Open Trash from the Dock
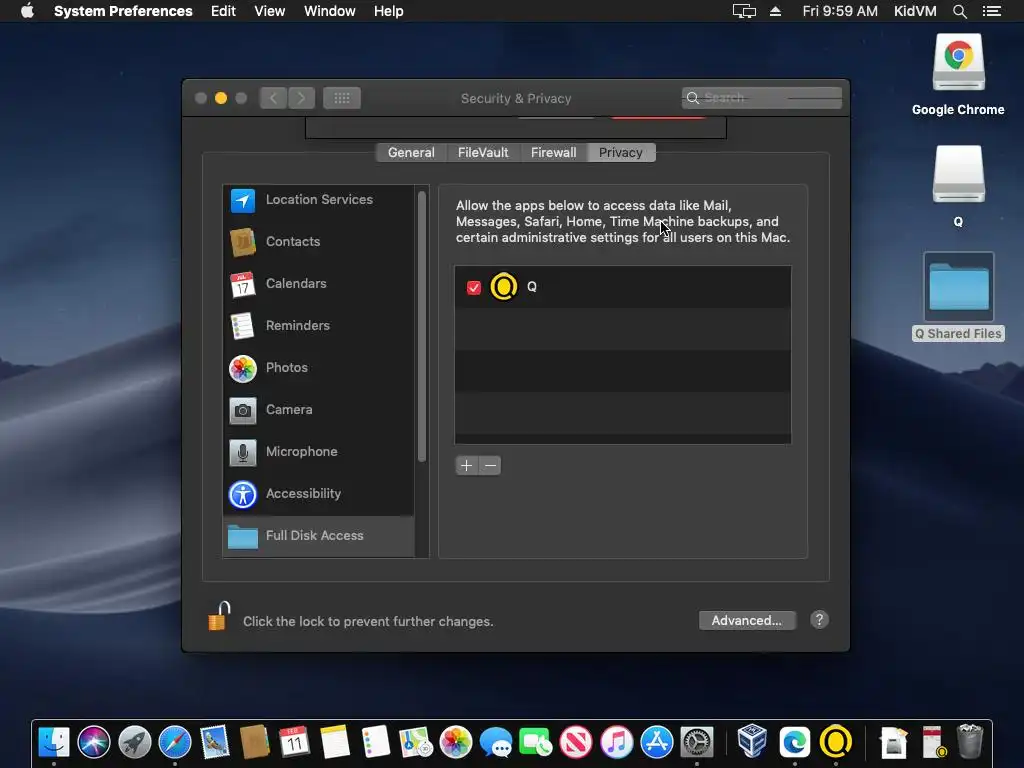Screen dimensions: 1024x768 tap(970, 741)
